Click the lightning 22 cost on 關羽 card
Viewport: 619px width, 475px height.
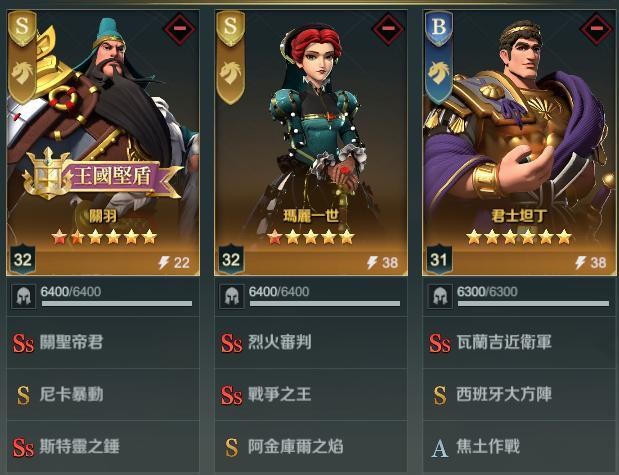point(174,263)
